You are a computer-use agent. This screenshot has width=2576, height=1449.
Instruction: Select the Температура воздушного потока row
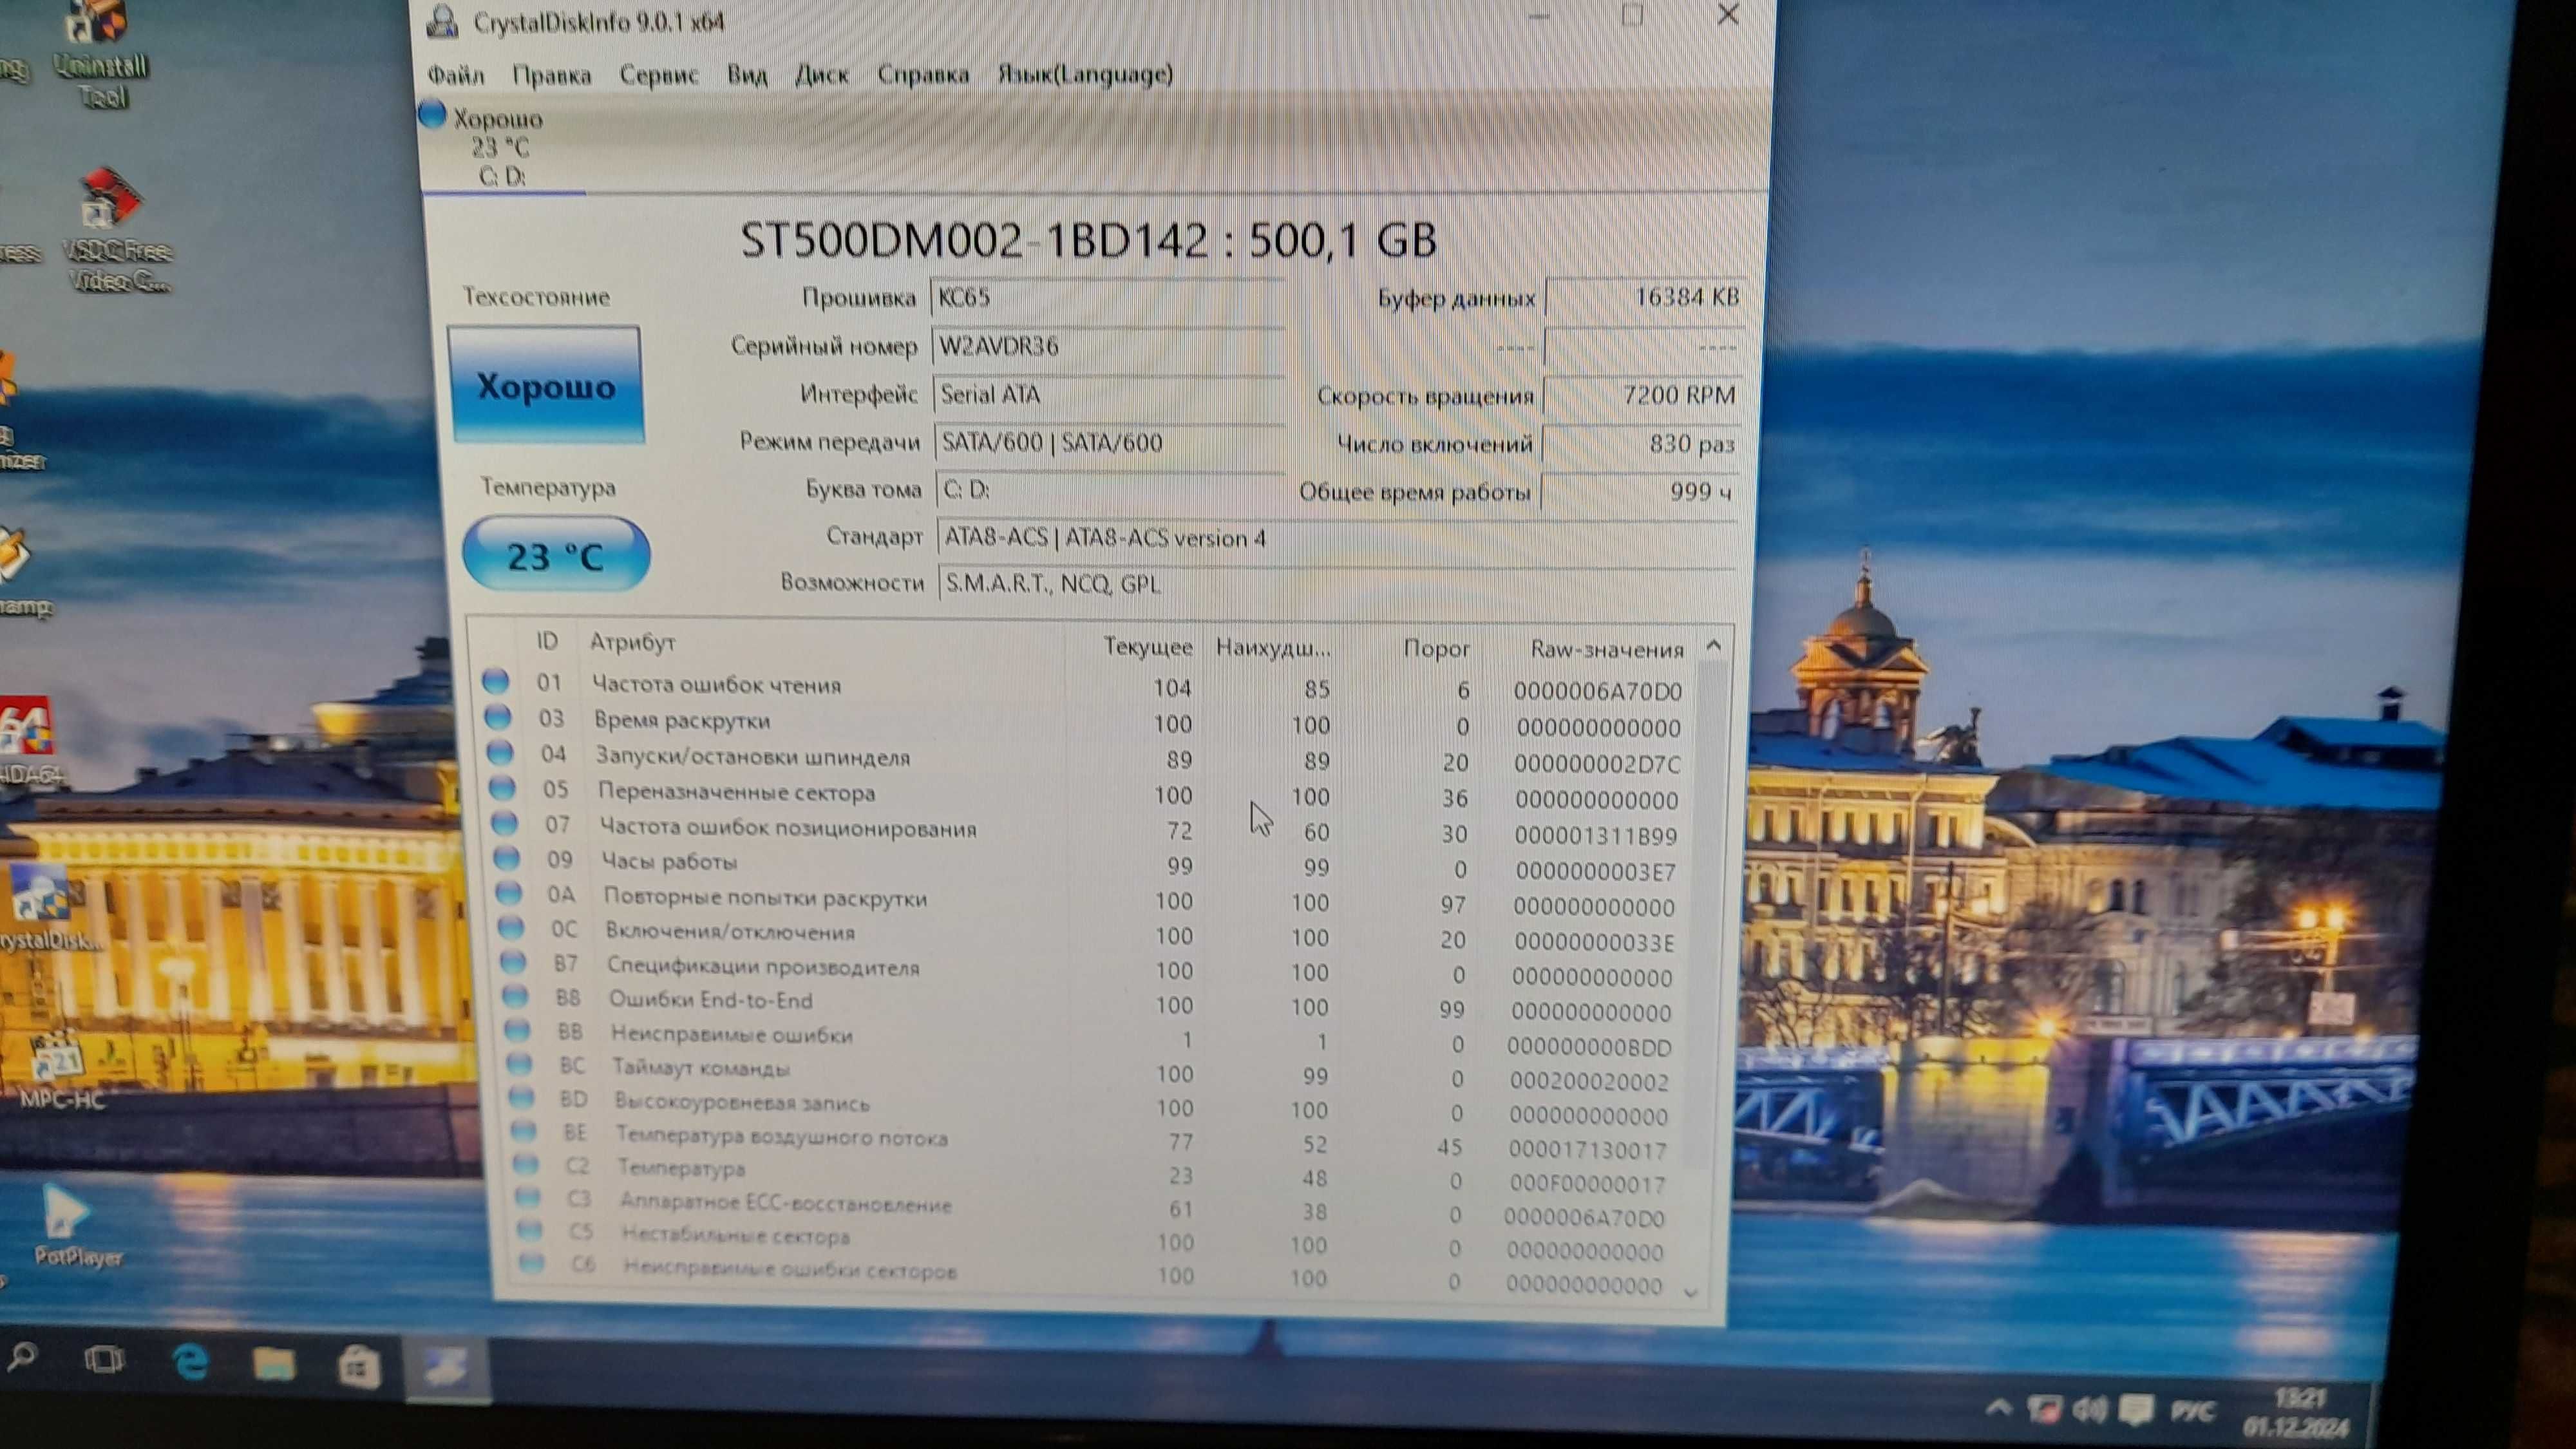click(x=1090, y=1141)
